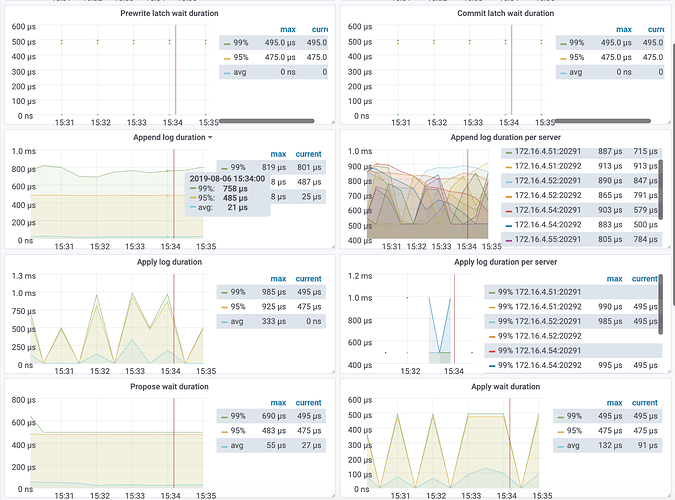Click green color line beside 99% in Propose wait legend
Image resolution: width=675 pixels, height=500 pixels.
point(224,417)
